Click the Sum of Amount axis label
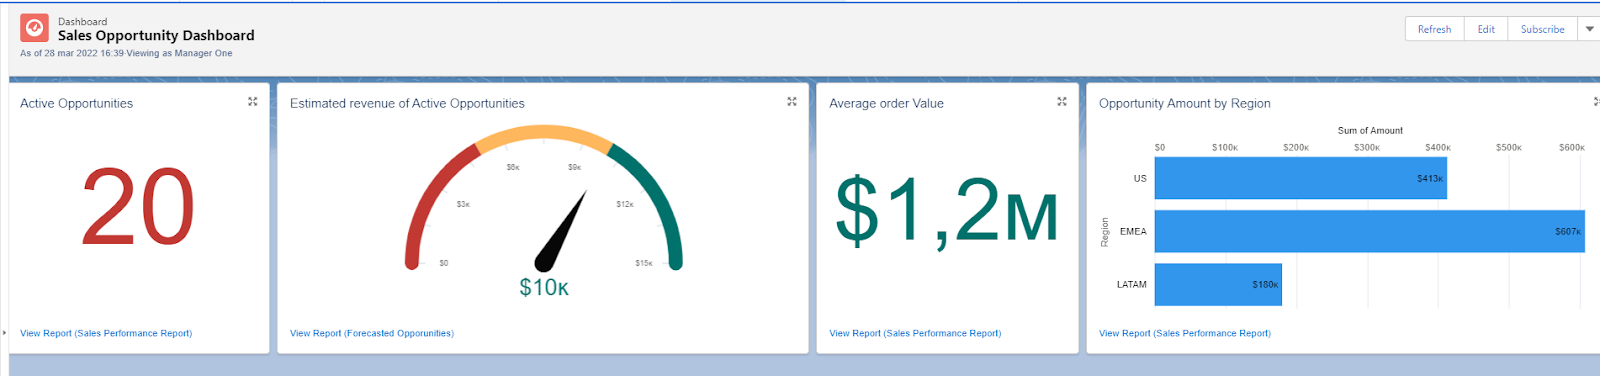This screenshot has height=376, width=1600. (1370, 130)
